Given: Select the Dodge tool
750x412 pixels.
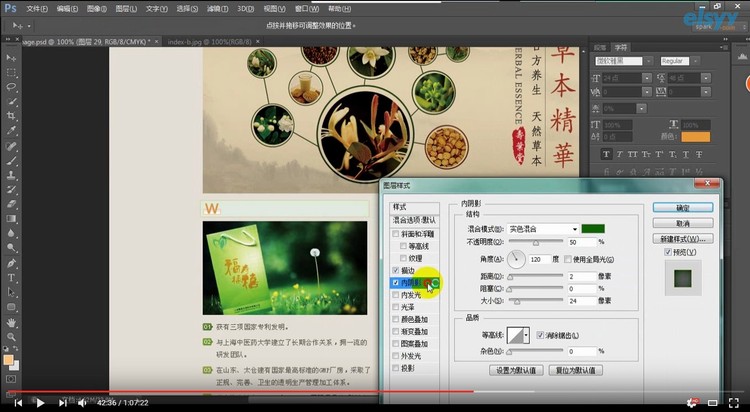Looking at the screenshot, I should 11,247.
